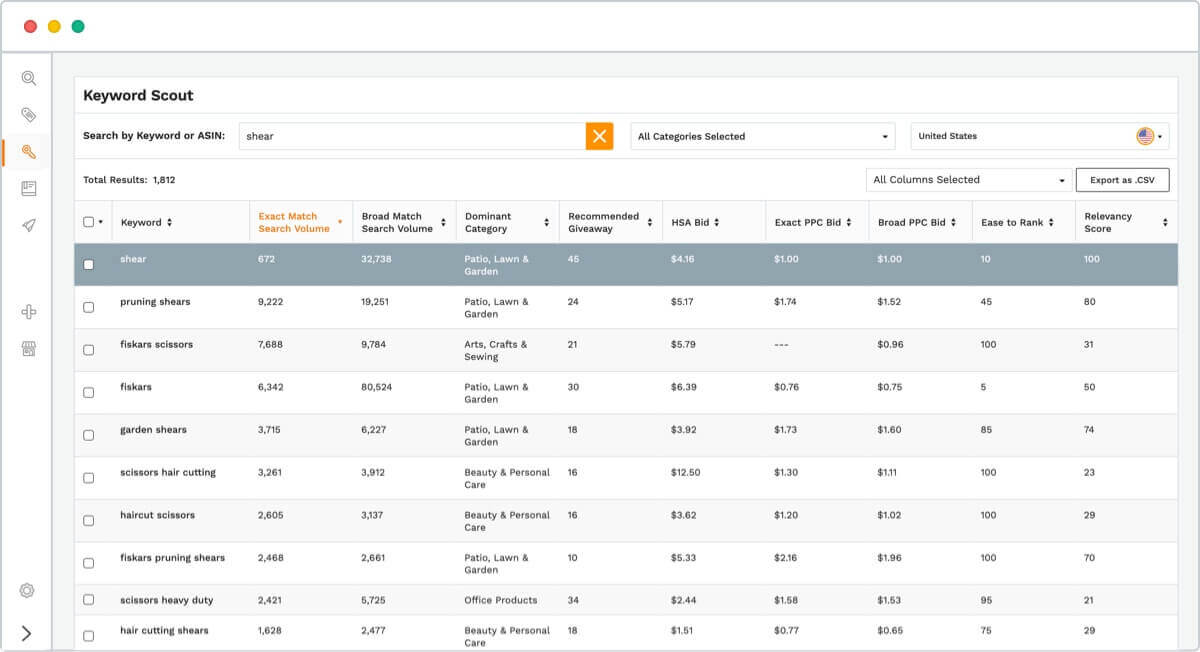Viewport: 1200px width, 652px height.
Task: Export results with Export as .CSV
Action: click(1122, 180)
